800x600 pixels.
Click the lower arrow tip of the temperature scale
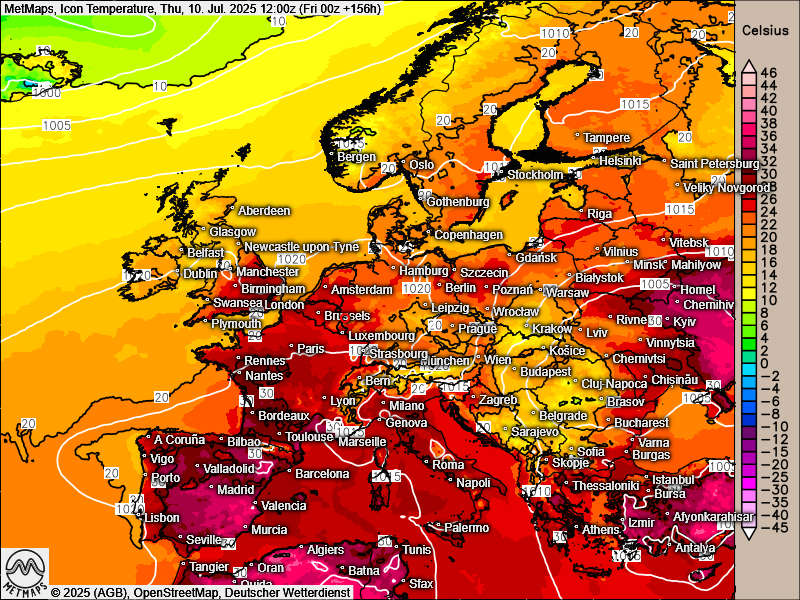747,533
